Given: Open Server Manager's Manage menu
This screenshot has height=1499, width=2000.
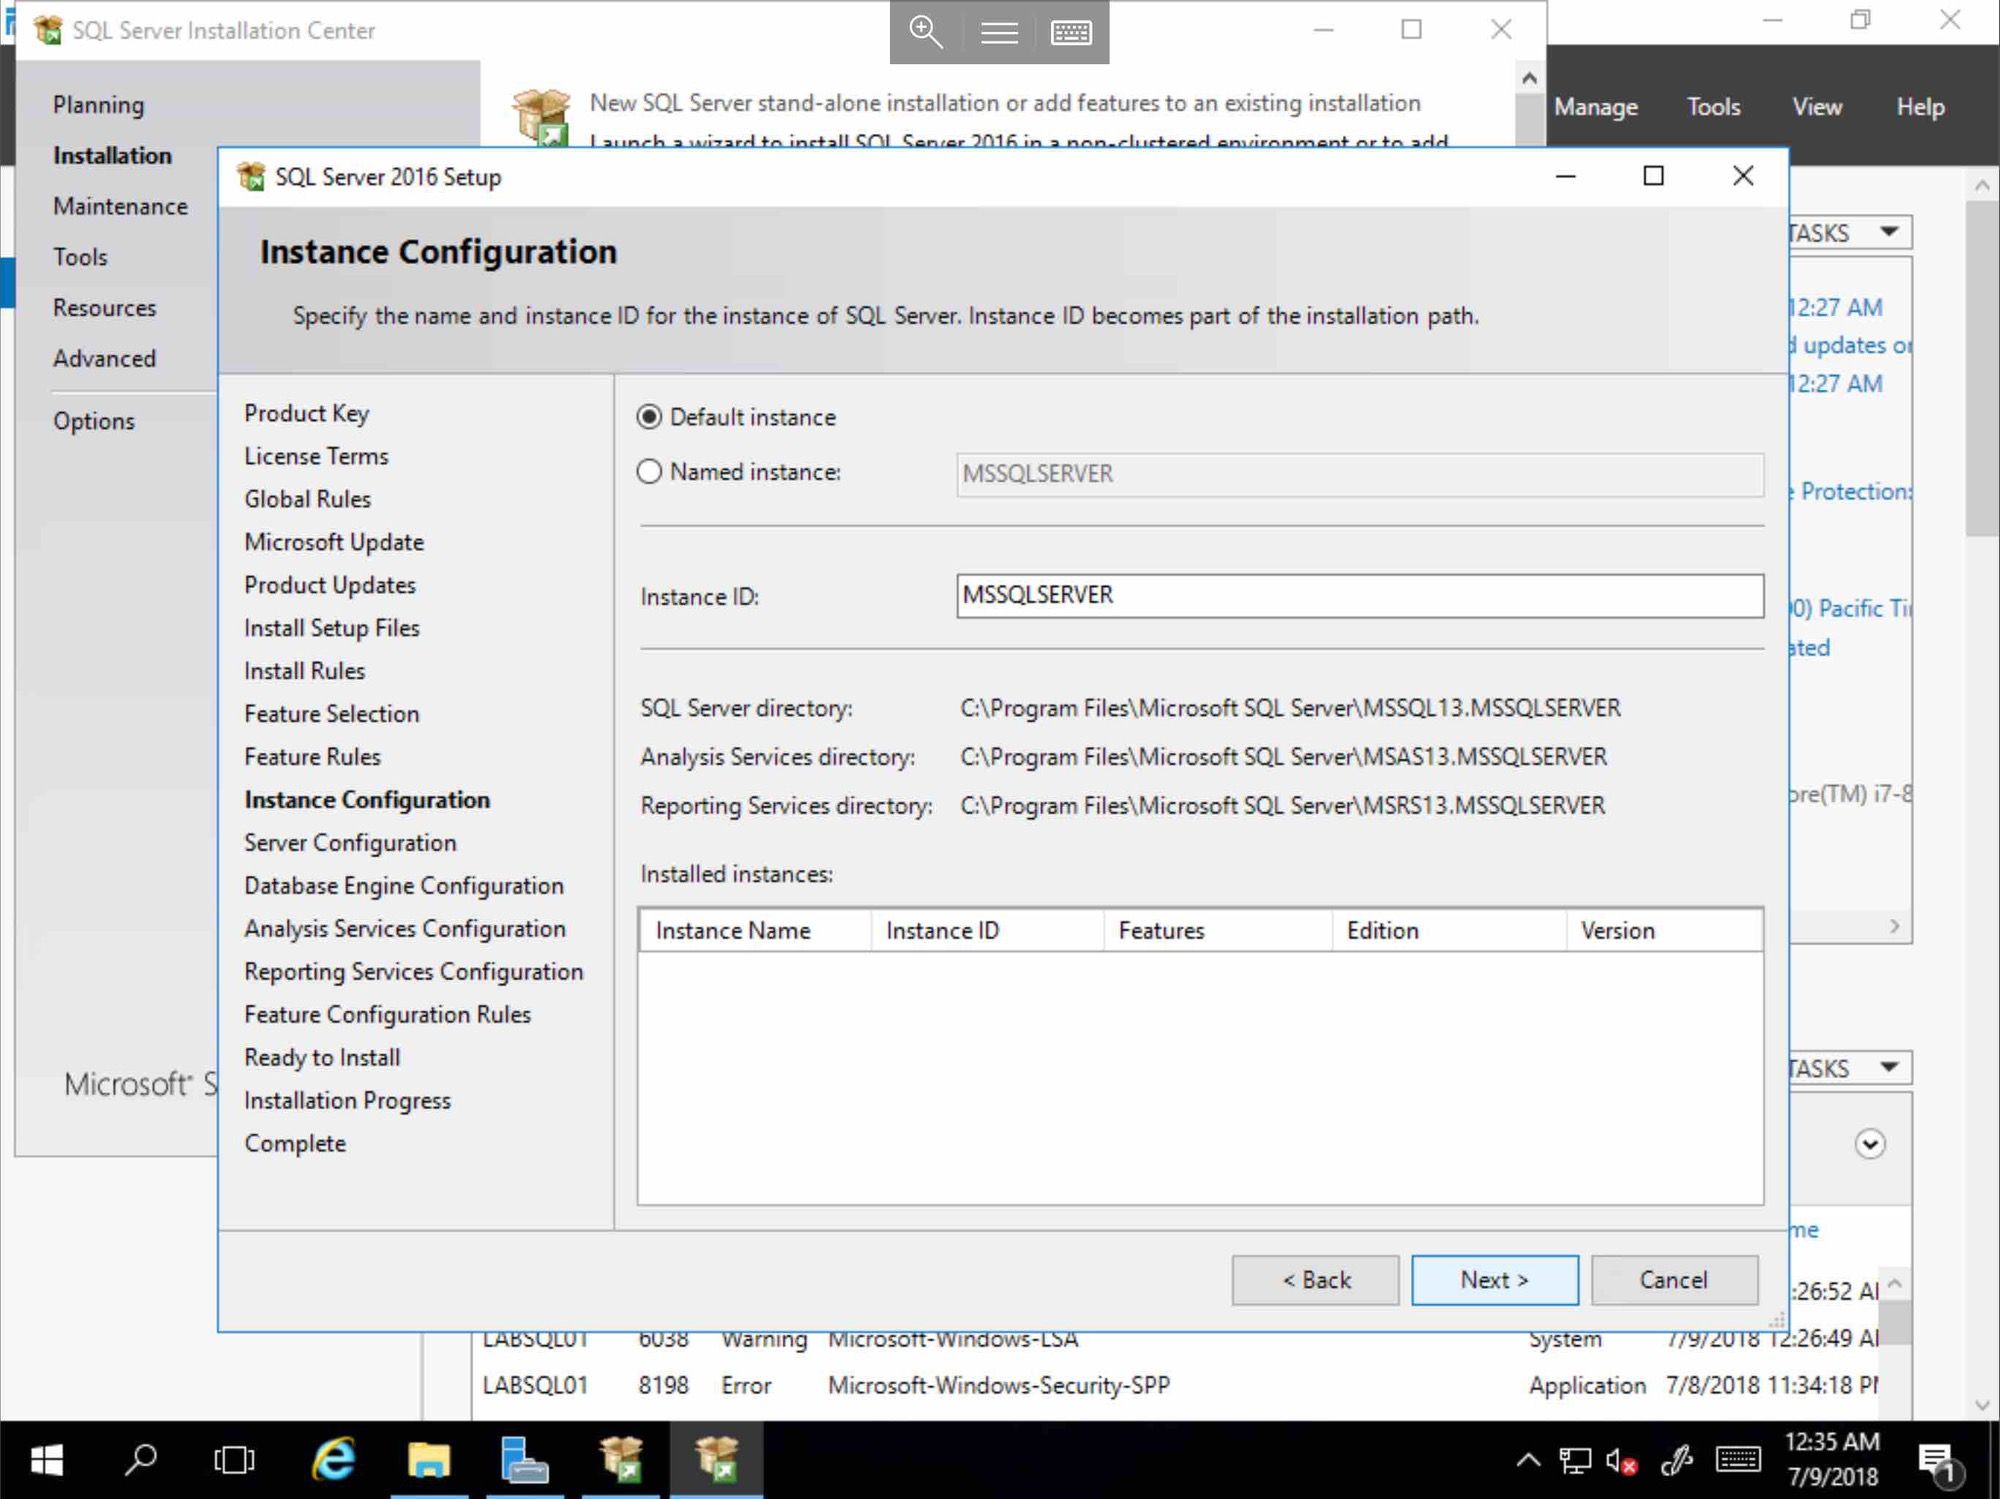Looking at the screenshot, I should tap(1596, 107).
